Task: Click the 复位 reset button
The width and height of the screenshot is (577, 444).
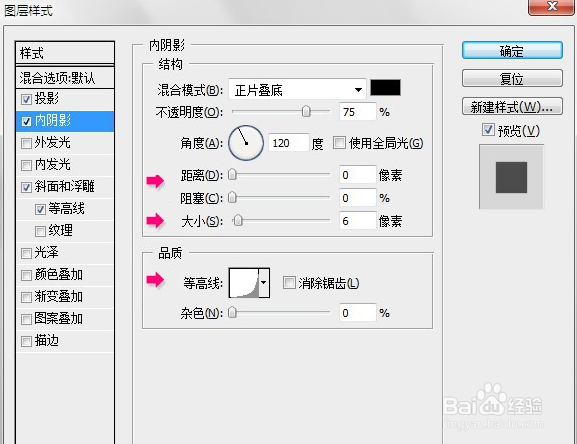Action: pyautogui.click(x=512, y=78)
